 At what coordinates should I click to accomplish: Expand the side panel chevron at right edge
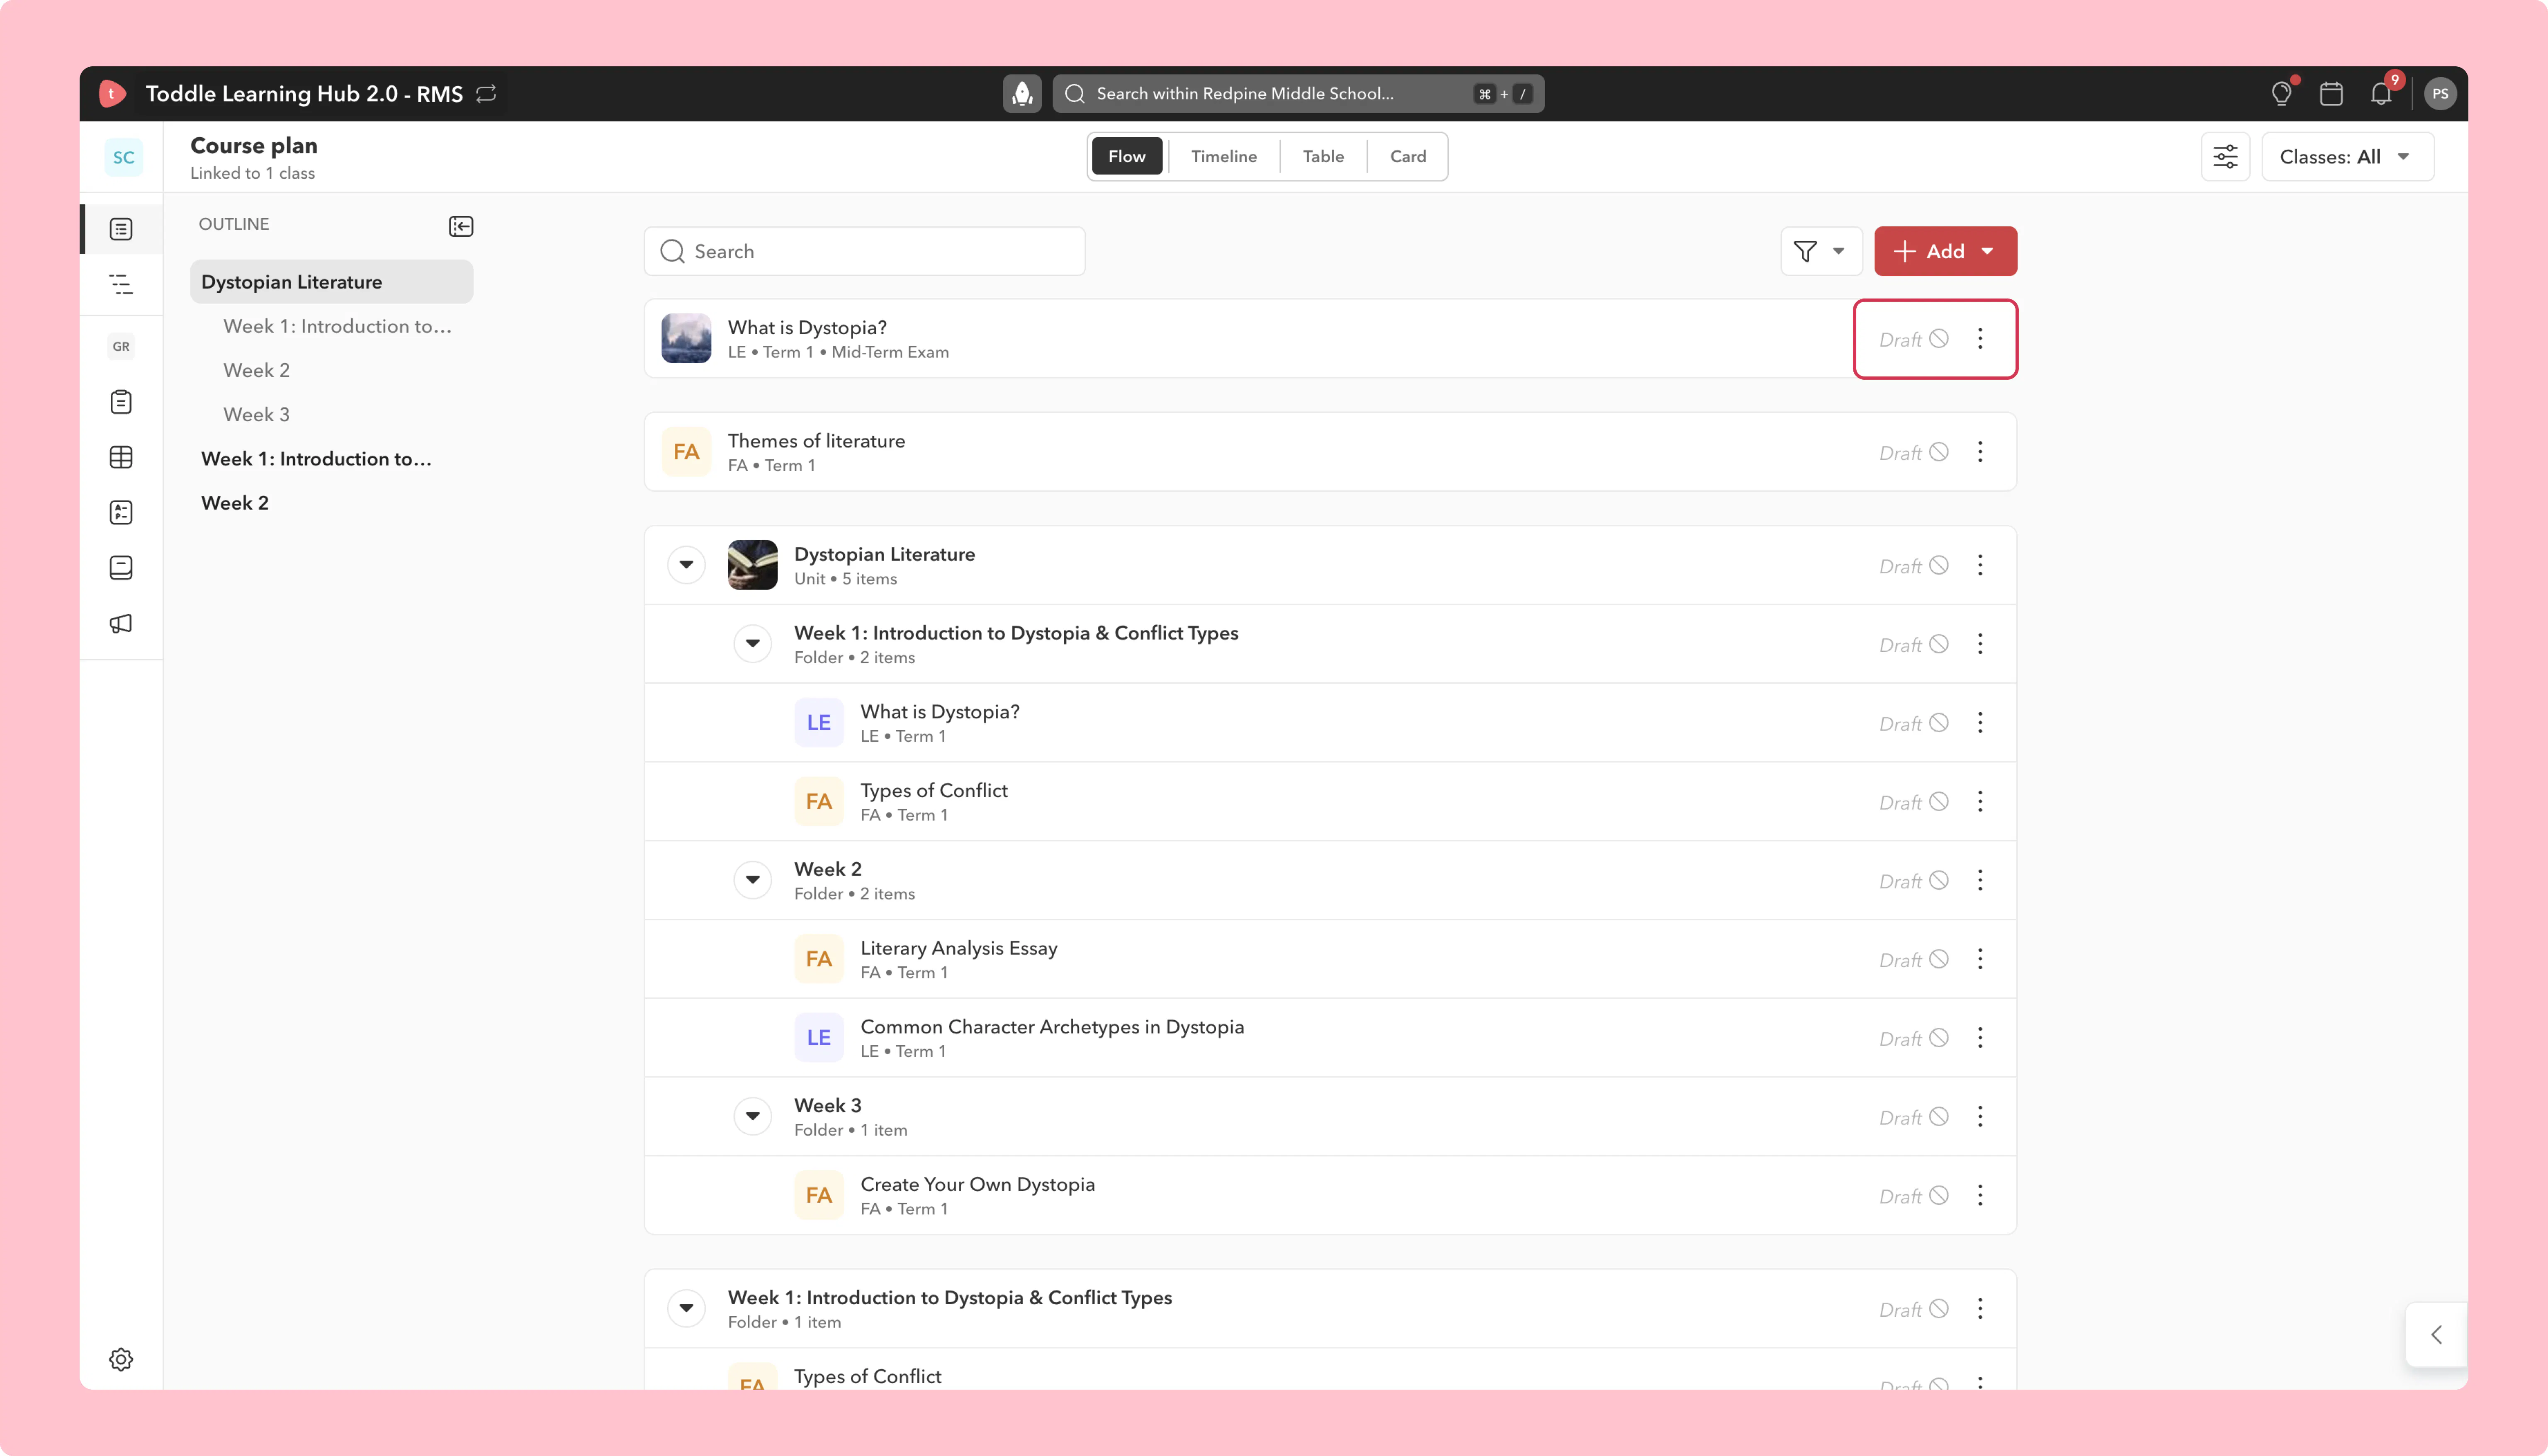2437,1334
